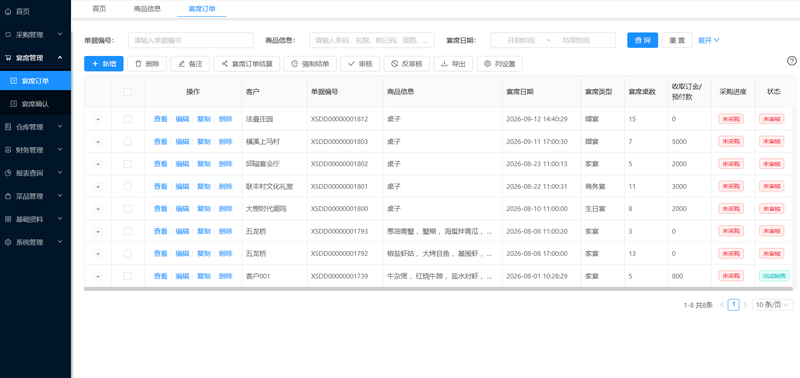Open the 10 条/页 page size dropdown
The width and height of the screenshot is (800, 378).
[x=772, y=305]
